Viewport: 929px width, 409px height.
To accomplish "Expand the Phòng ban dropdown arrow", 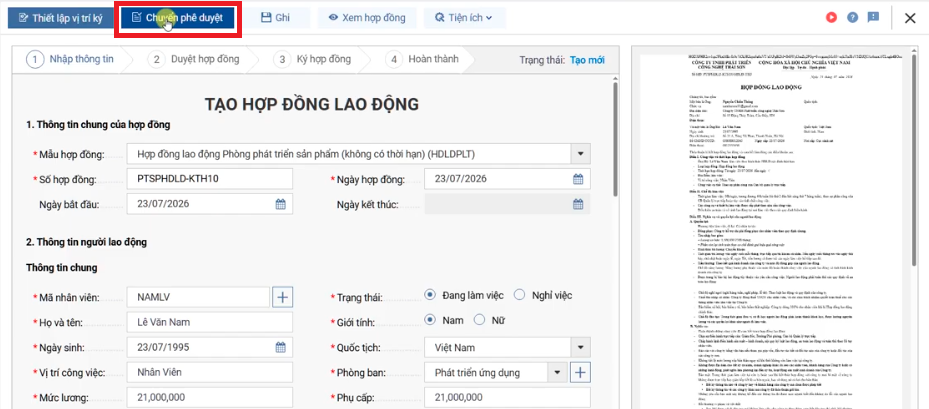I will (557, 372).
